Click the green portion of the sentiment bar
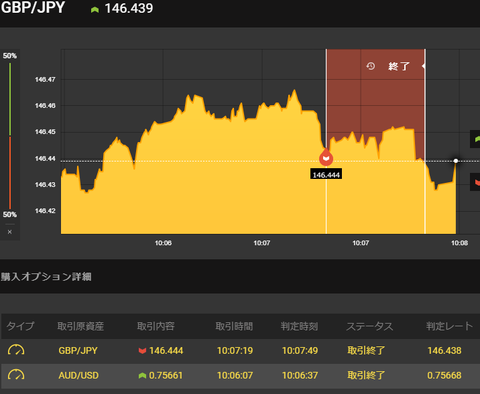Viewport: 480px width, 394px height. pyautogui.click(x=10, y=99)
